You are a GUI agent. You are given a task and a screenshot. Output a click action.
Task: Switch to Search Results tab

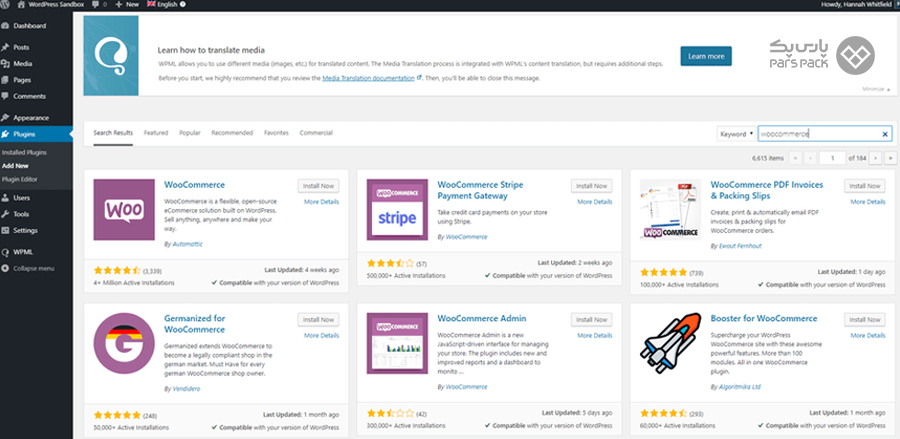[113, 133]
